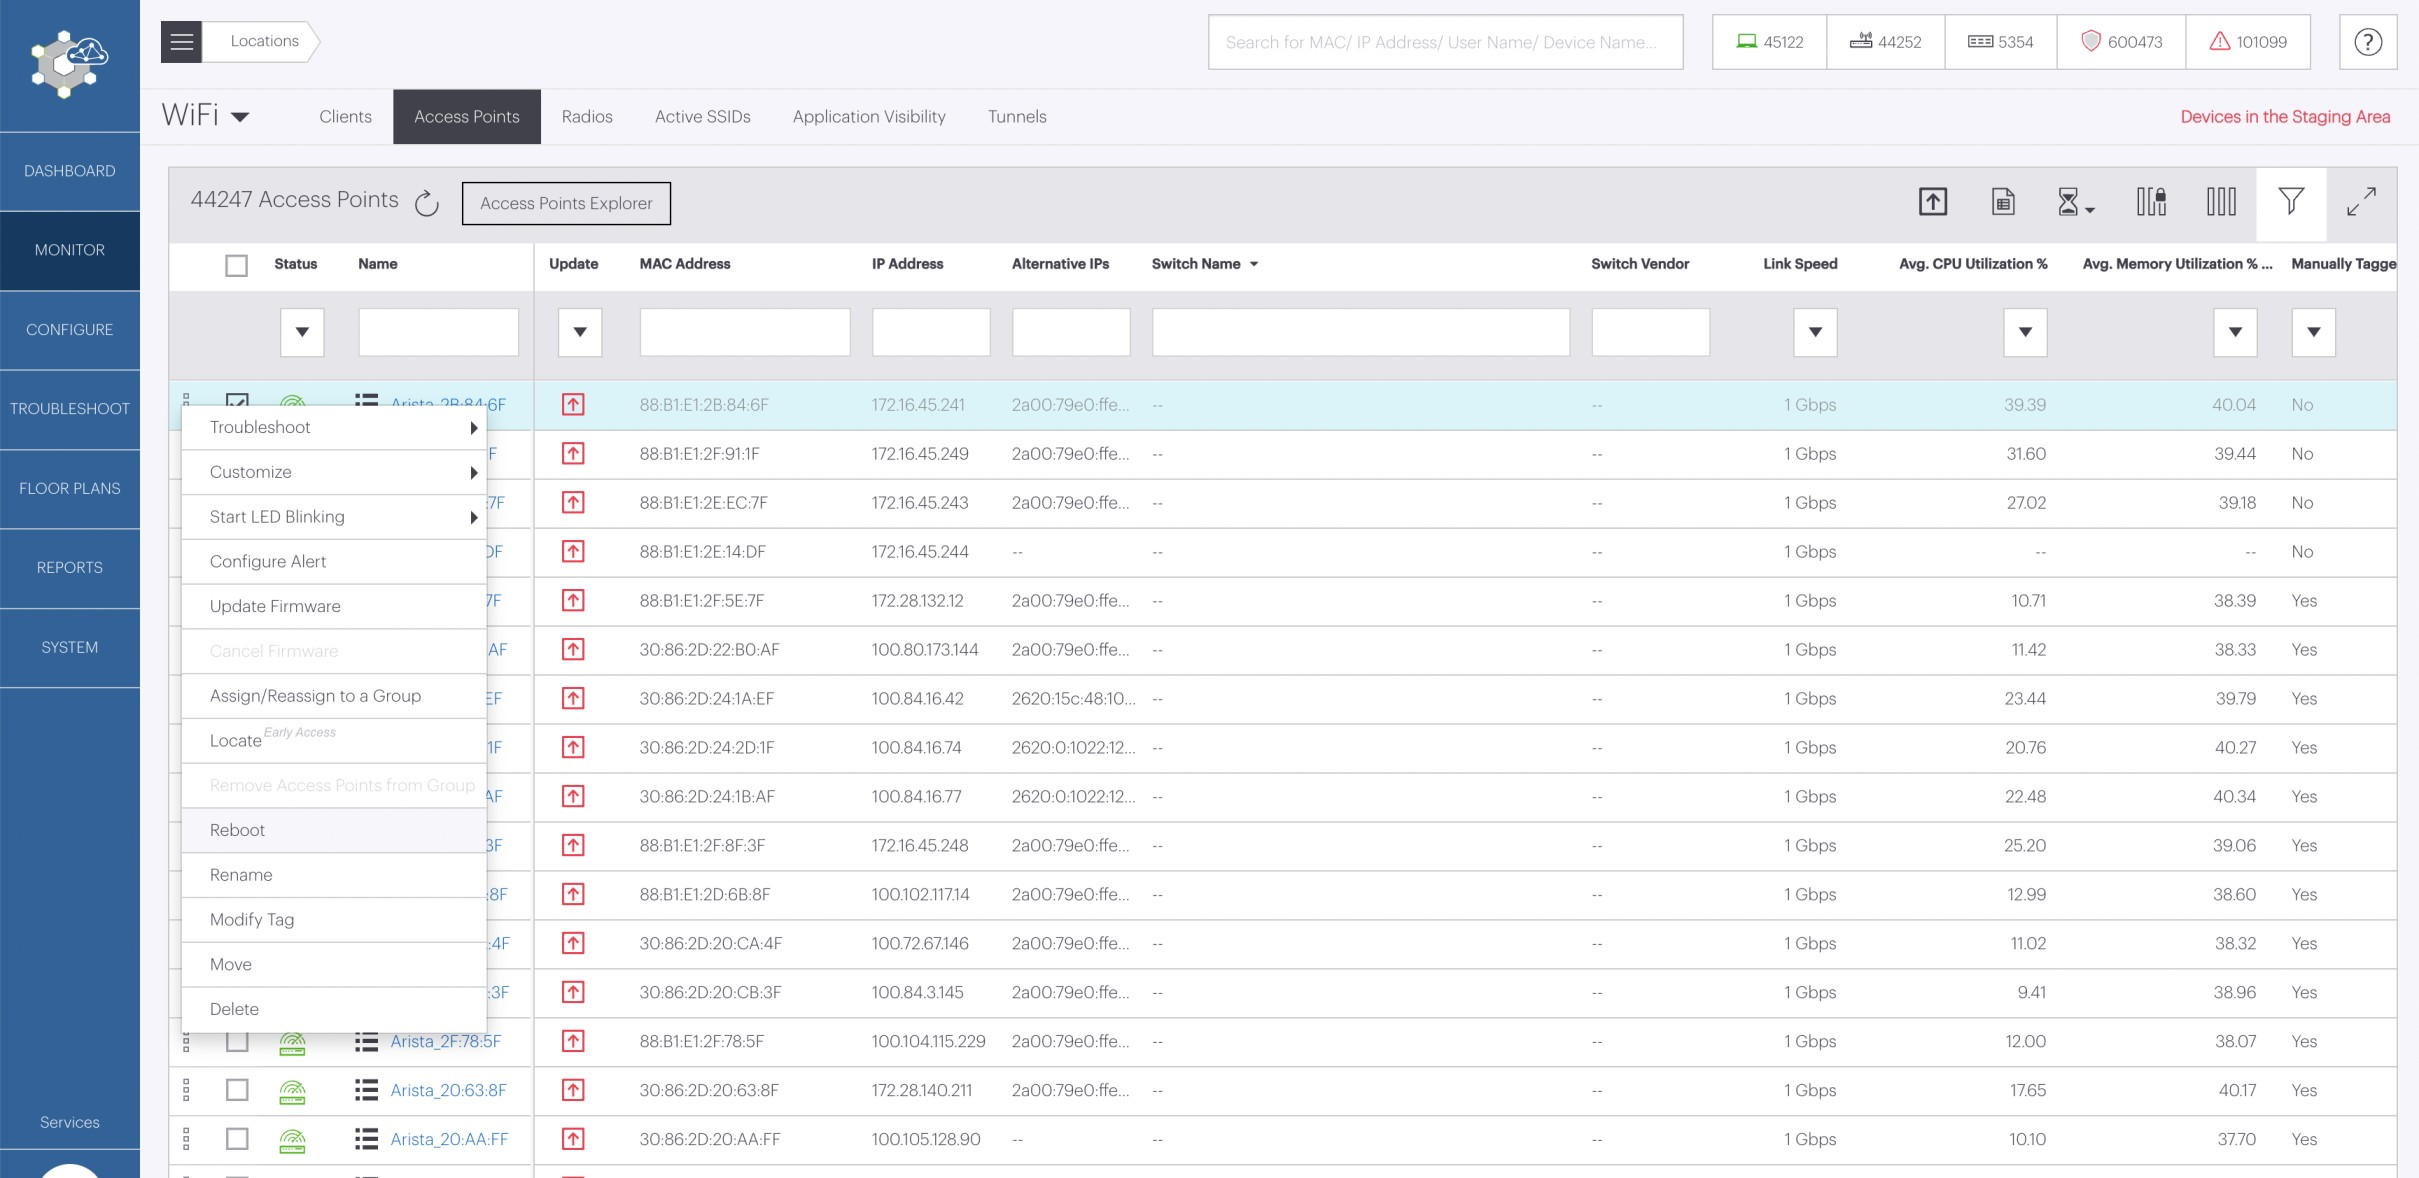Expand the WiFi dropdown arrow
The image size is (2419, 1178).
240,117
